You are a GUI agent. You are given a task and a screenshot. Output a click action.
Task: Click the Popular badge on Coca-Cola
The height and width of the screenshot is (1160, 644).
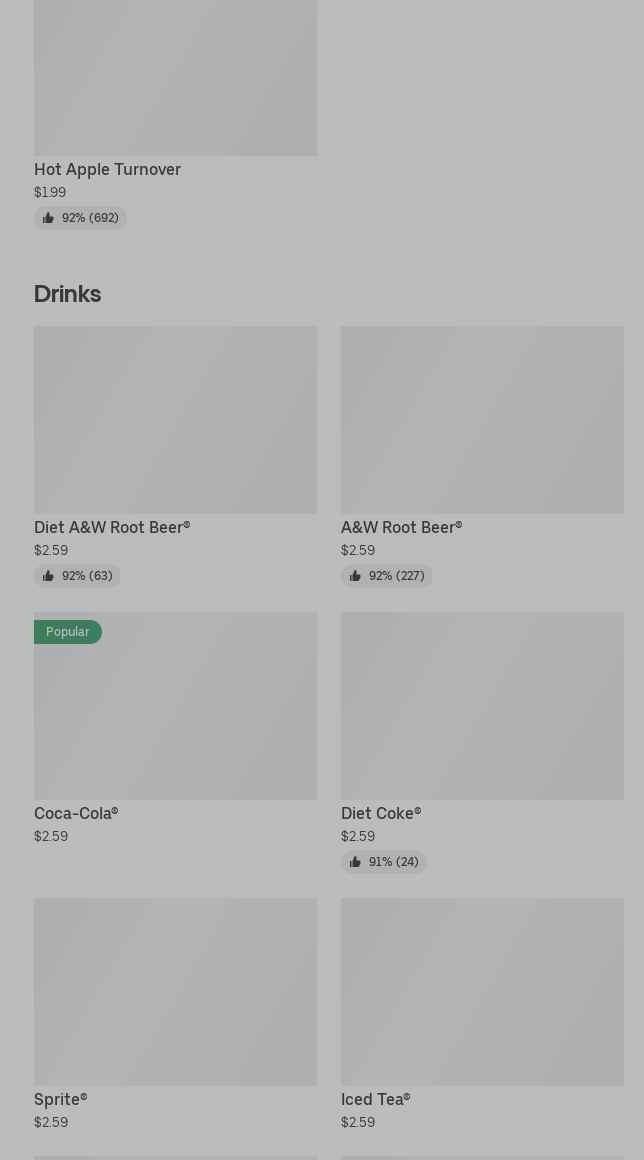click(x=67, y=632)
